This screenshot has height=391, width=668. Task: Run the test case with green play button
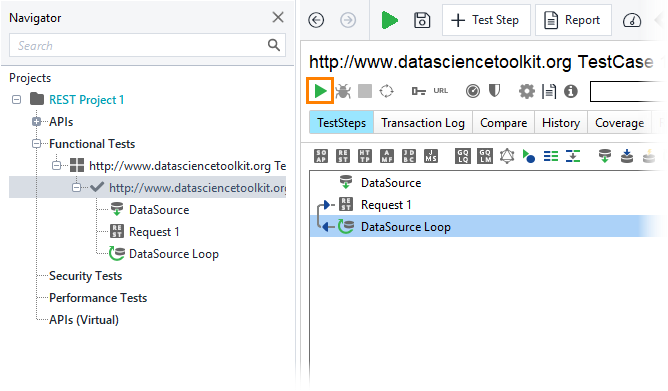320,91
